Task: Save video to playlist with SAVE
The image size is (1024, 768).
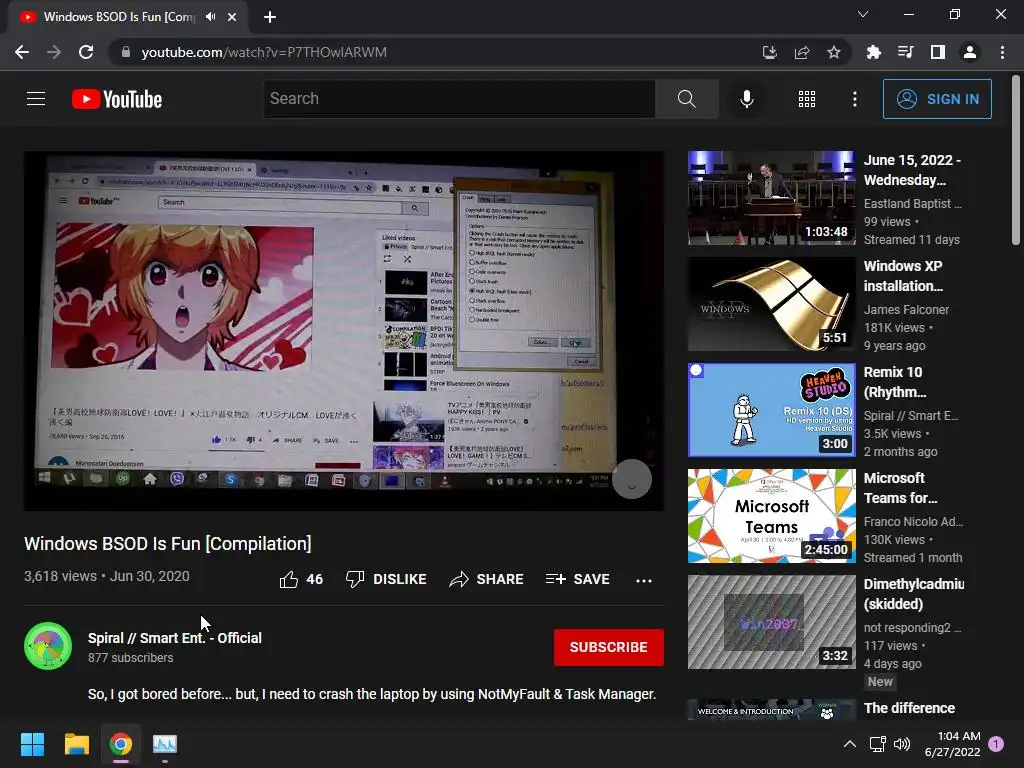Action: click(x=577, y=579)
